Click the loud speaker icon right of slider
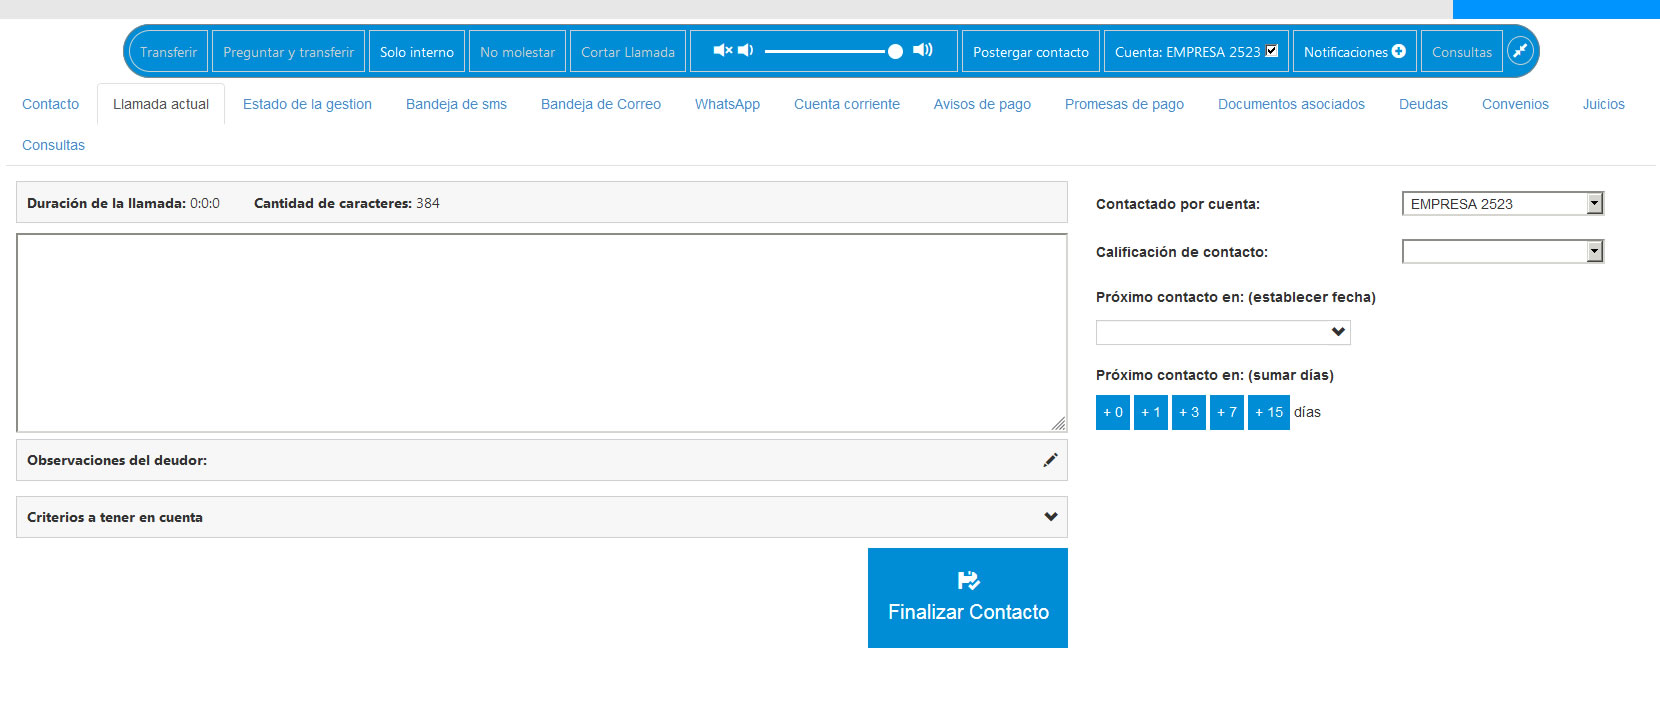1660x716 pixels. click(923, 50)
